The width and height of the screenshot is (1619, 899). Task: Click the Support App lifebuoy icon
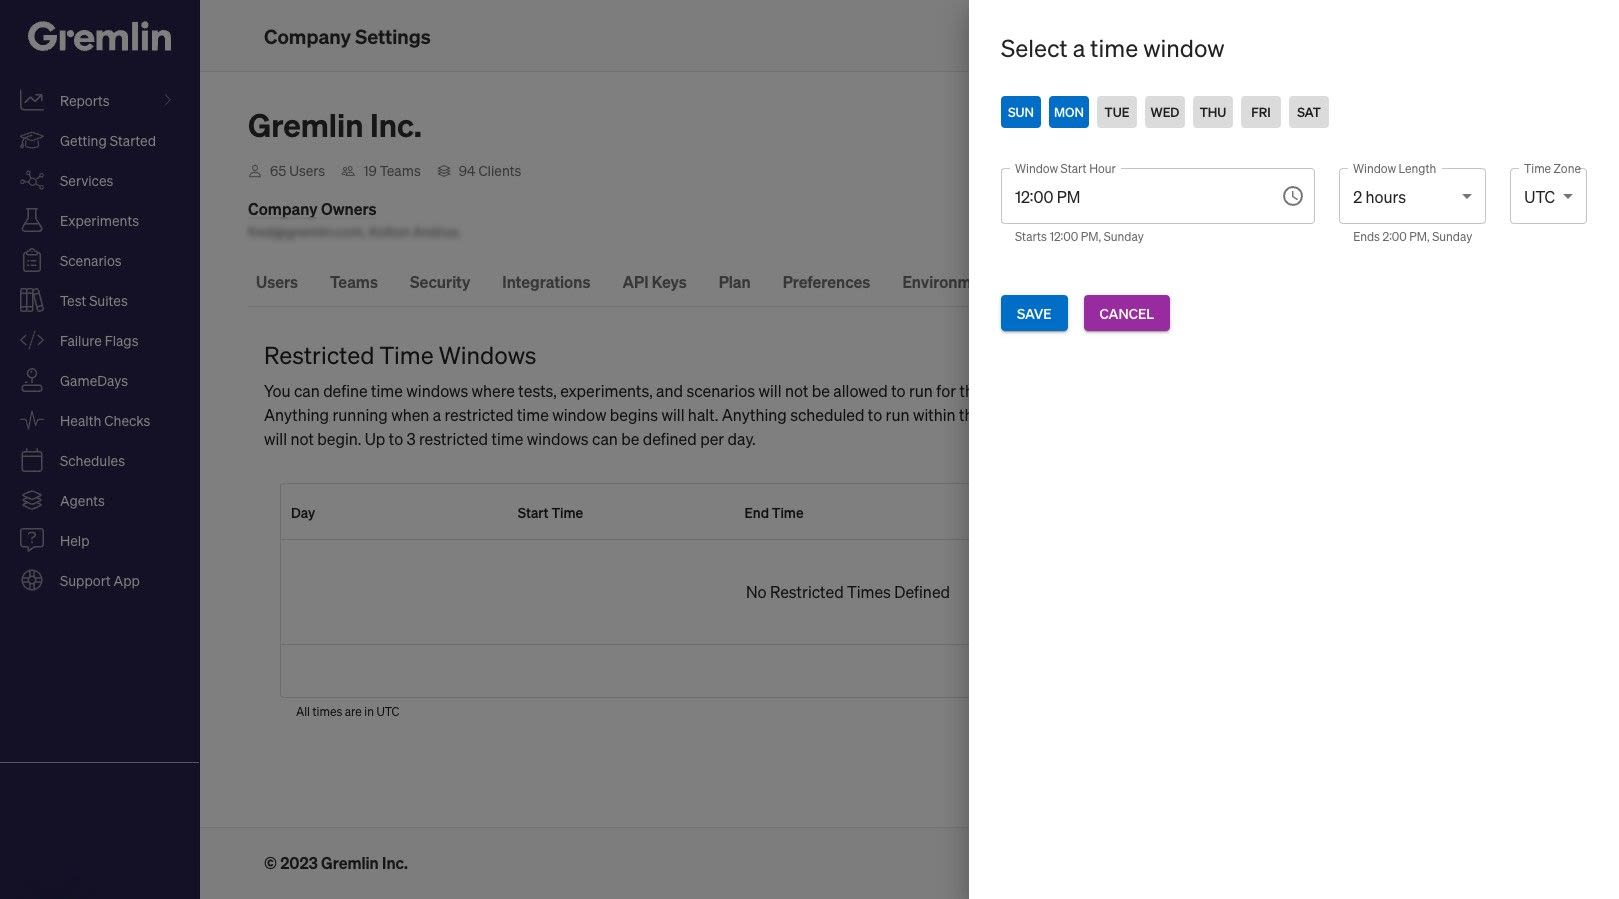coord(32,581)
